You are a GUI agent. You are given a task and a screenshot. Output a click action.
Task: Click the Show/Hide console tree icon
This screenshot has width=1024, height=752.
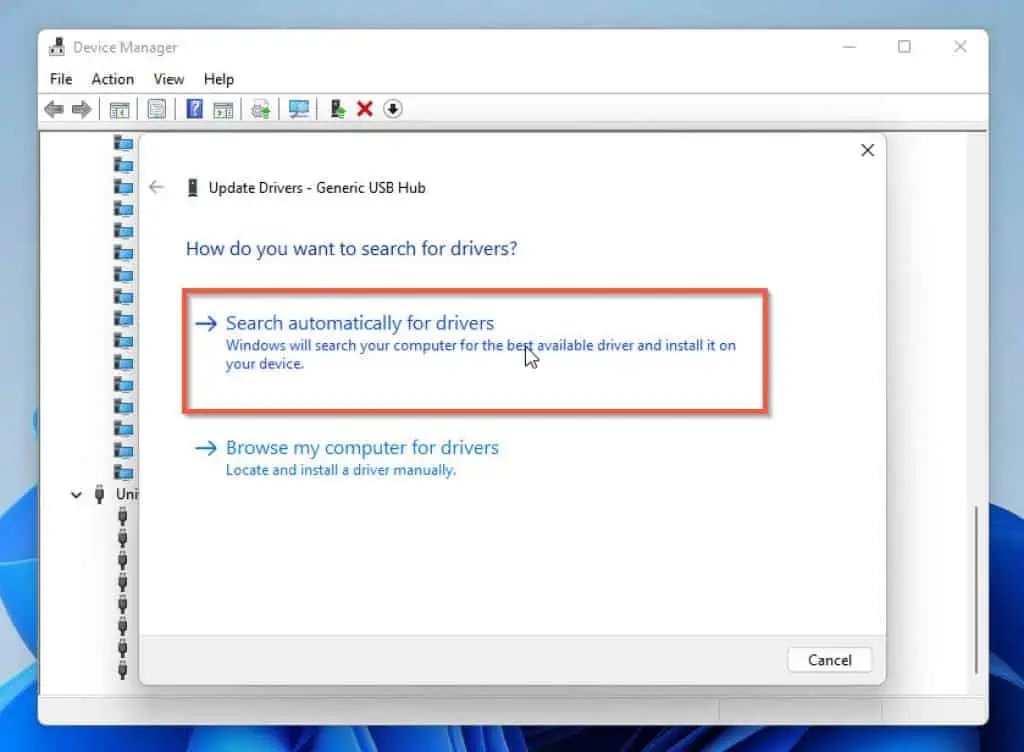(x=119, y=108)
